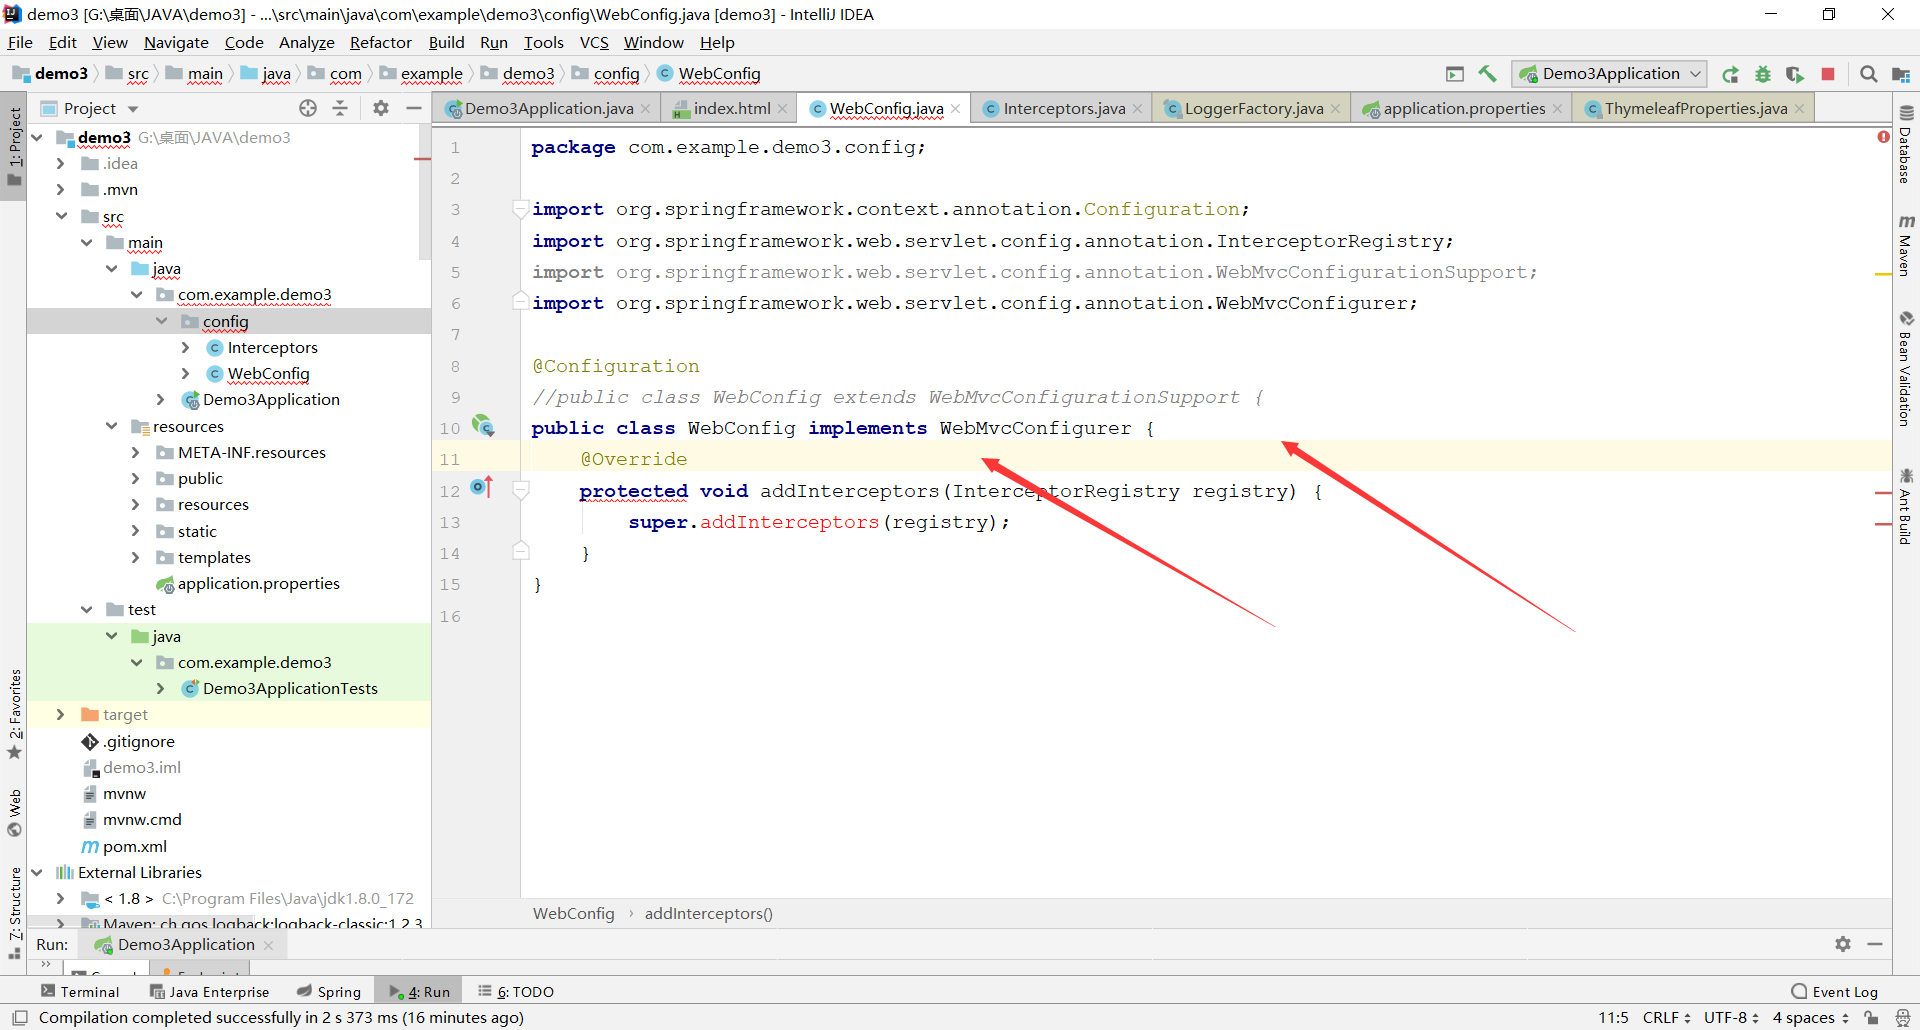This screenshot has height=1030, width=1920.
Task: Expand the .idea folder
Action: coord(61,163)
